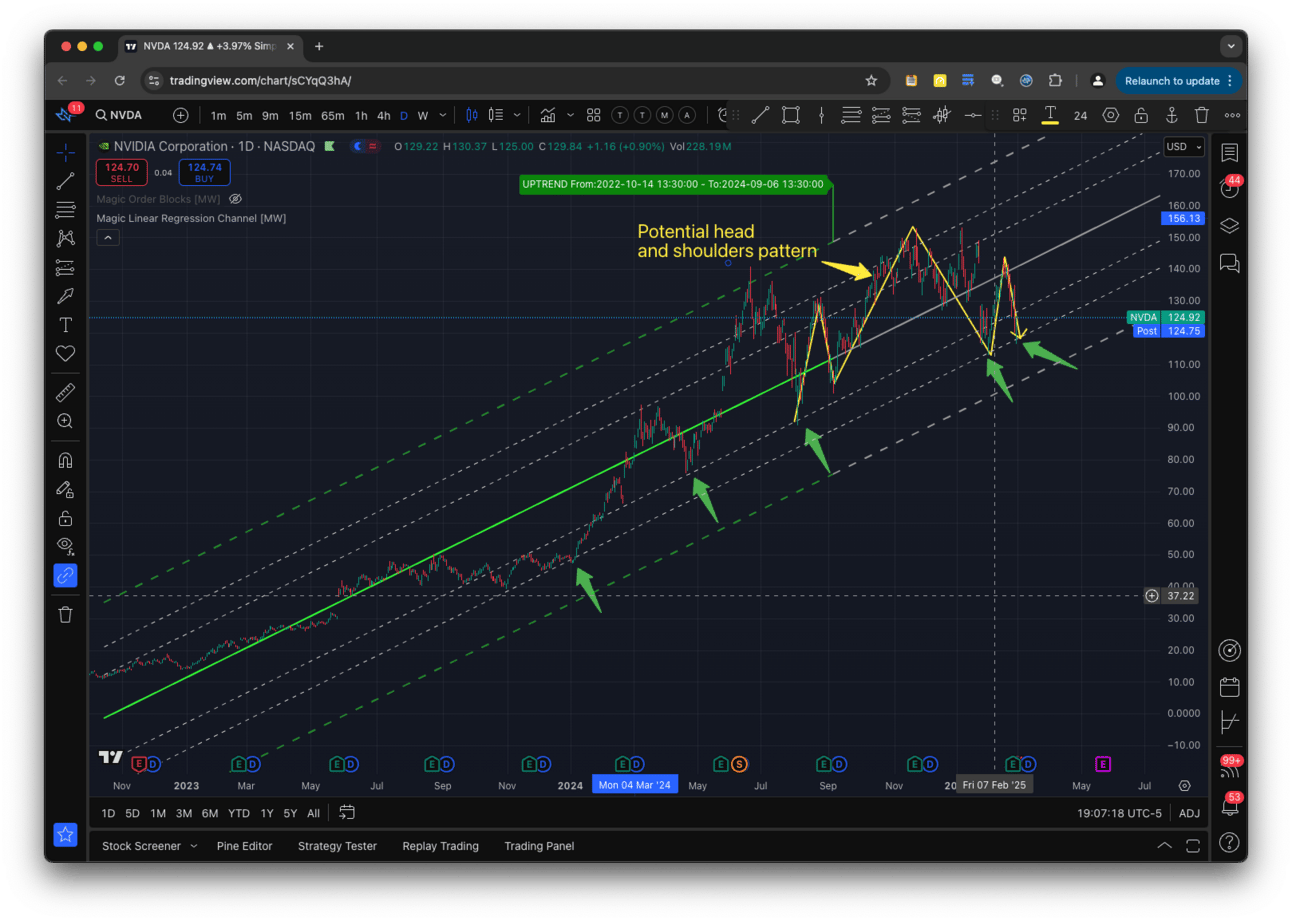Open the indicator templates grid

click(x=593, y=115)
